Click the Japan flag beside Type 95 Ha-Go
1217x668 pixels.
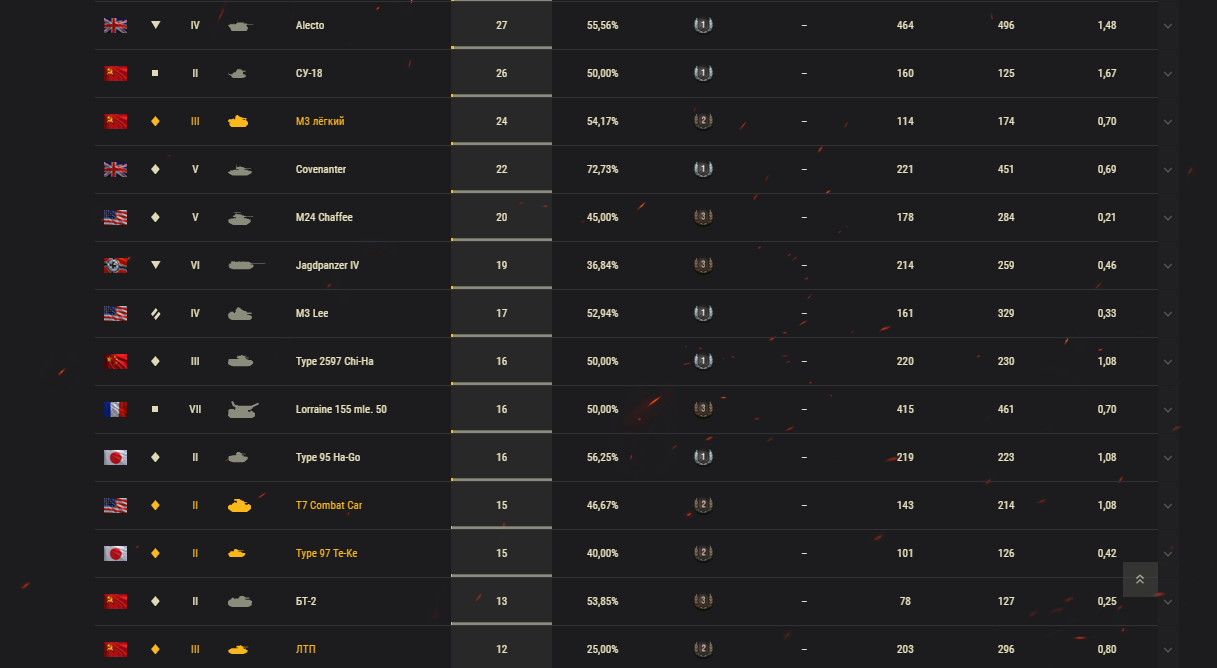click(x=115, y=457)
